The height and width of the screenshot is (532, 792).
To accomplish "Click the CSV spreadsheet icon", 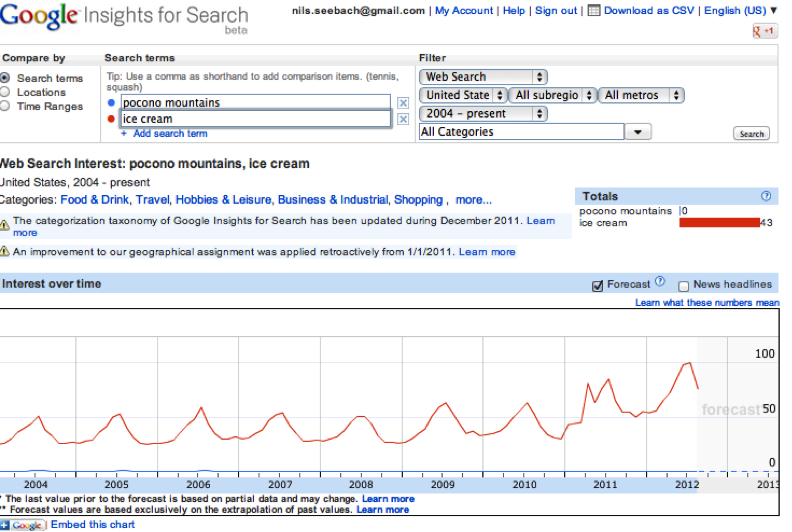I will (x=594, y=11).
